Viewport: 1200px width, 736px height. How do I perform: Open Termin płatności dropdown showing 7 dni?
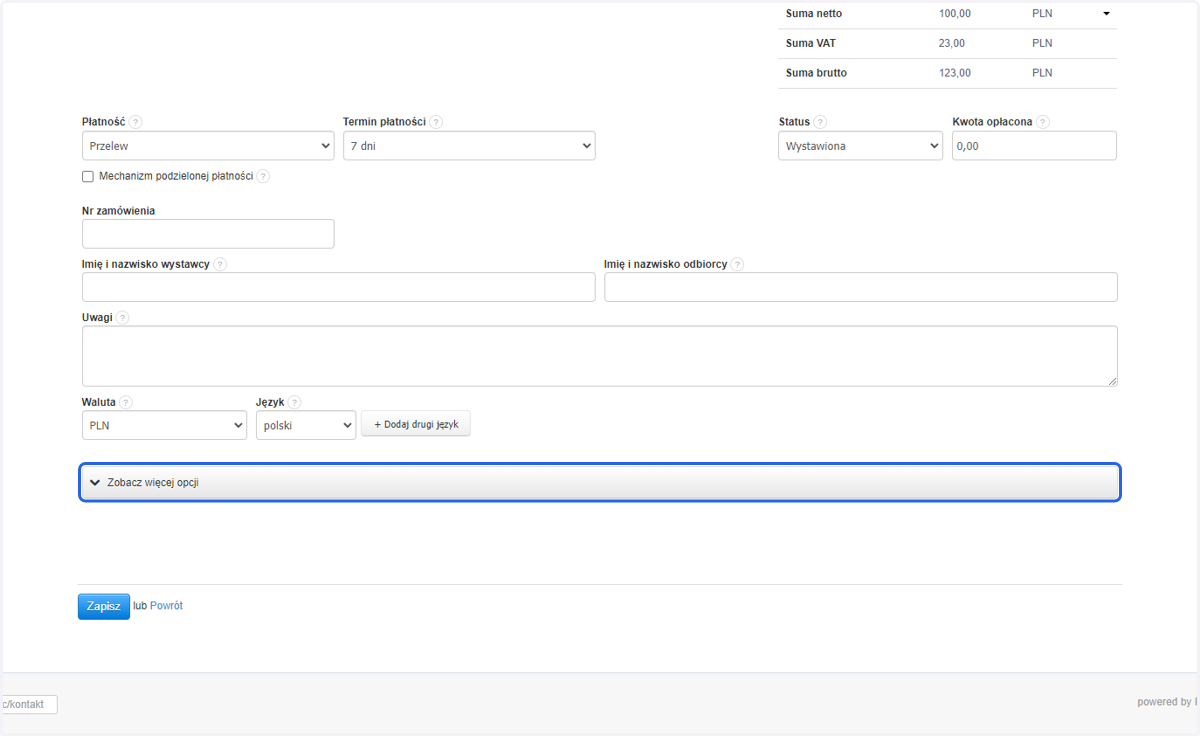click(x=469, y=146)
